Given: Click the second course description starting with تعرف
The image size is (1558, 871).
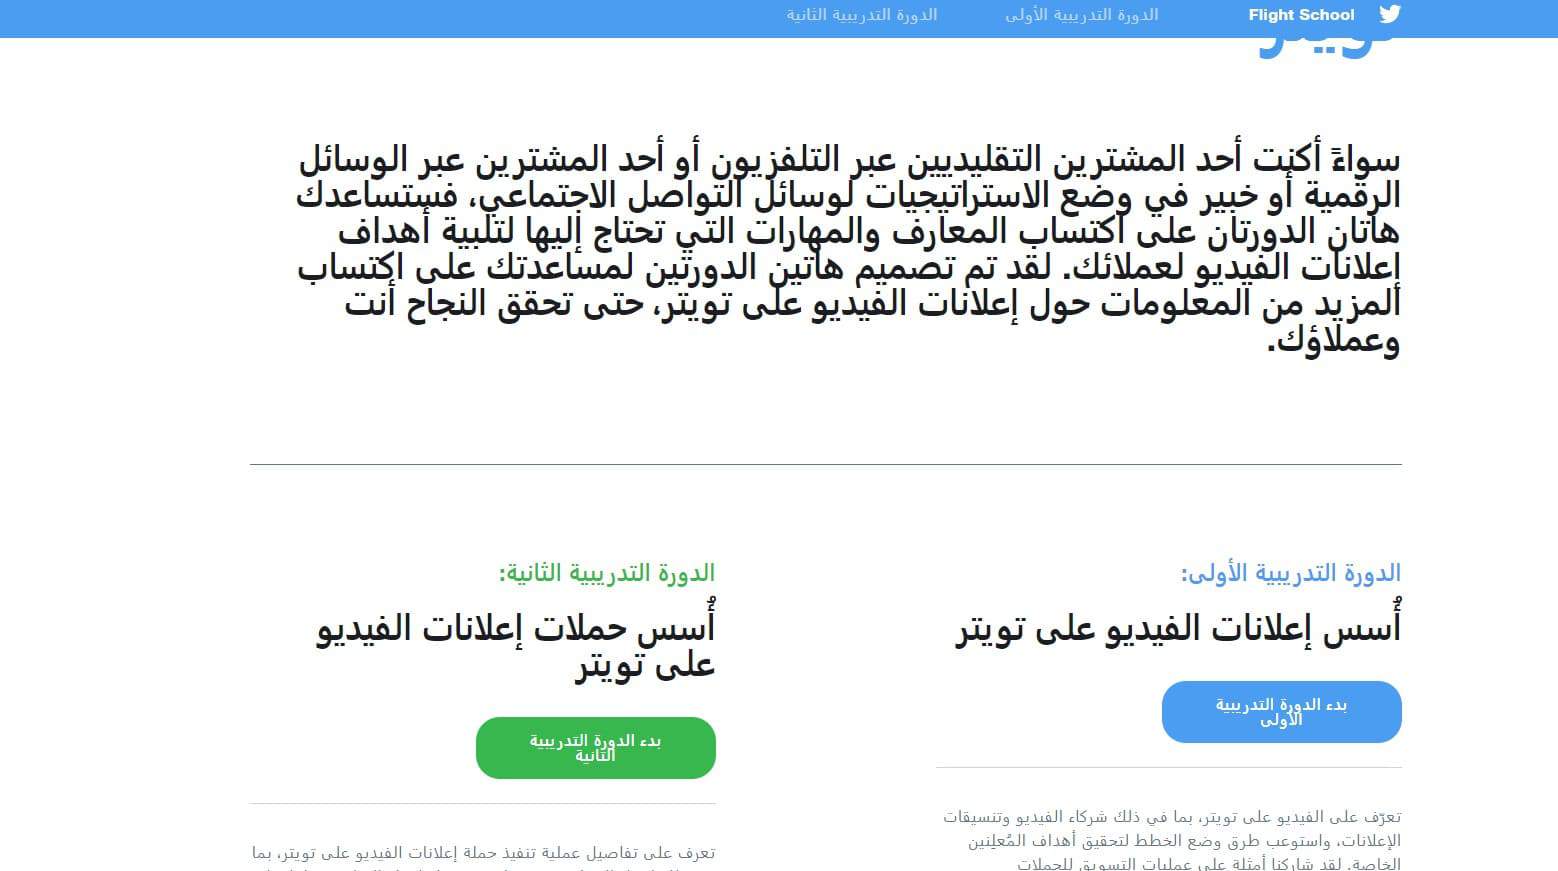Looking at the screenshot, I should pos(484,854).
